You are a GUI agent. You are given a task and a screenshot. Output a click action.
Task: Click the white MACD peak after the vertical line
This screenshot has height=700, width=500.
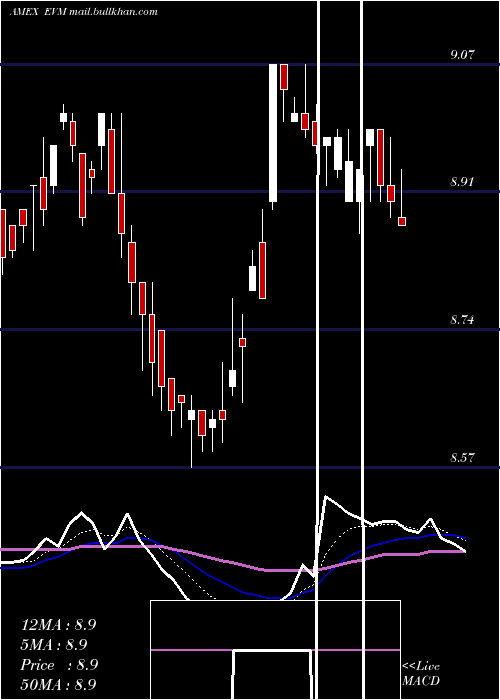pyautogui.click(x=327, y=496)
